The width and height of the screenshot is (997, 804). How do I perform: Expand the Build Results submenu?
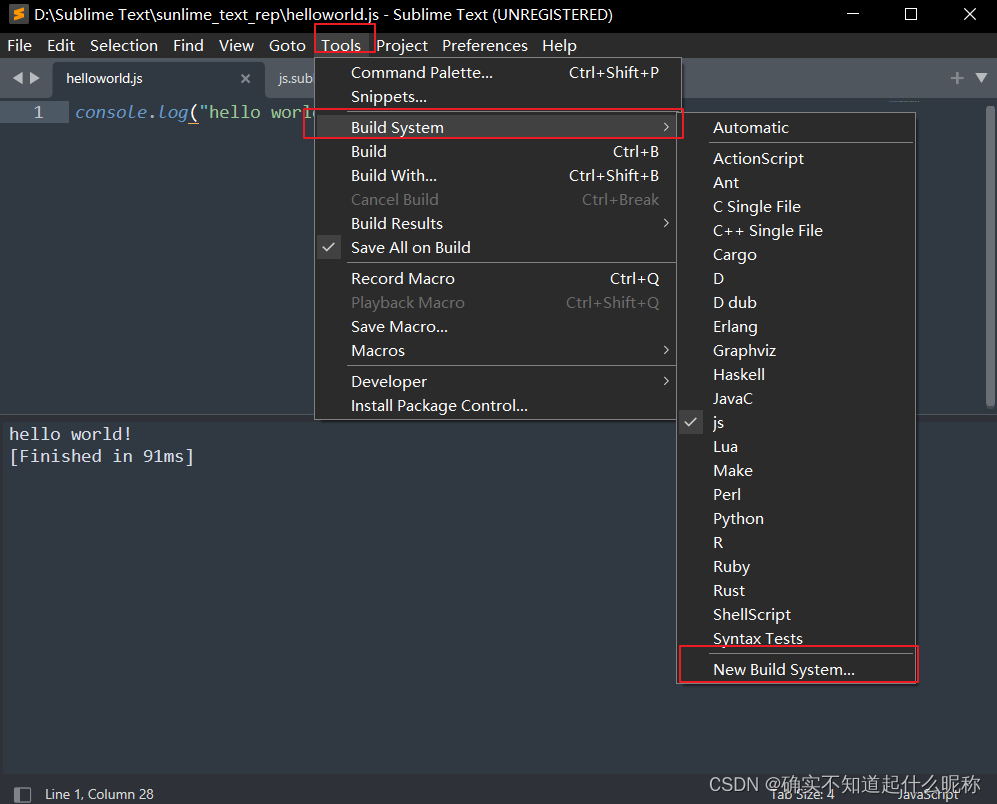(x=498, y=223)
